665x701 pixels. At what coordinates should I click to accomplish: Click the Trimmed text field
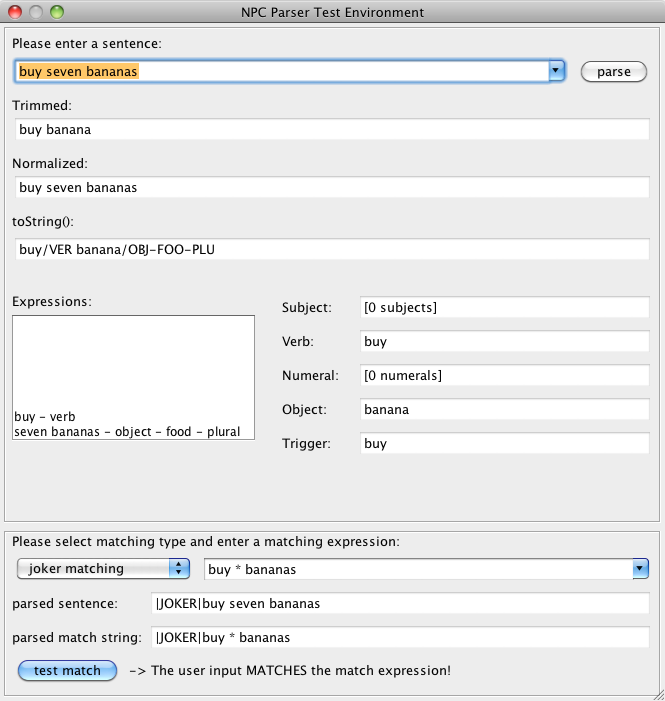pos(332,130)
